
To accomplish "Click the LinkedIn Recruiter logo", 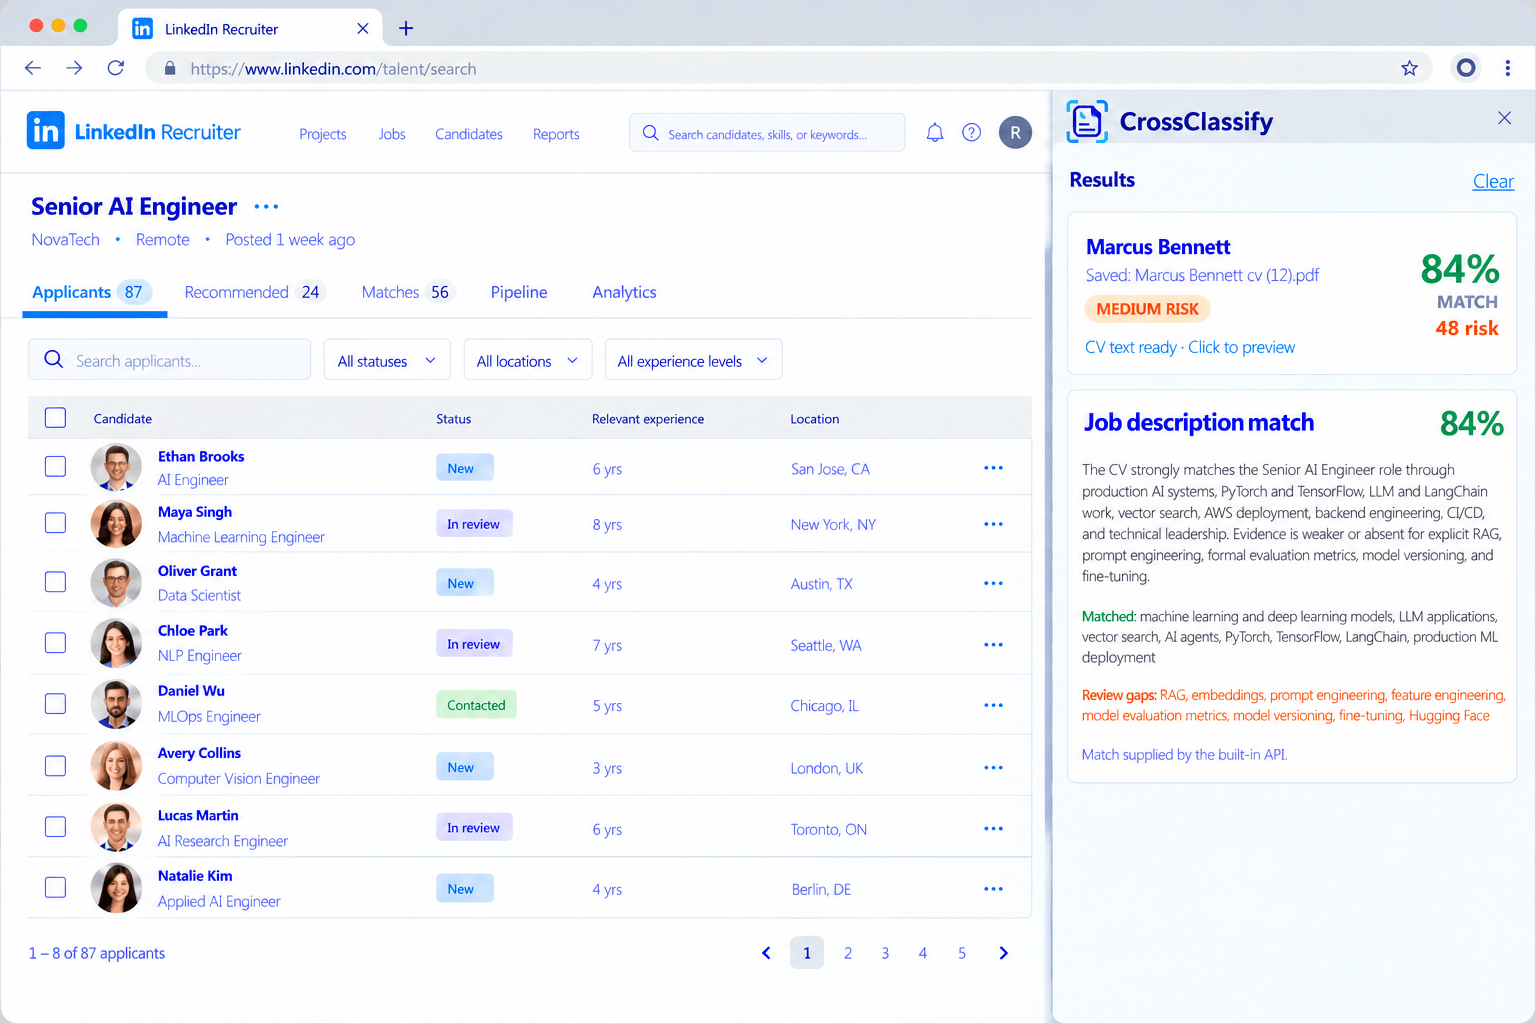I will click(133, 131).
